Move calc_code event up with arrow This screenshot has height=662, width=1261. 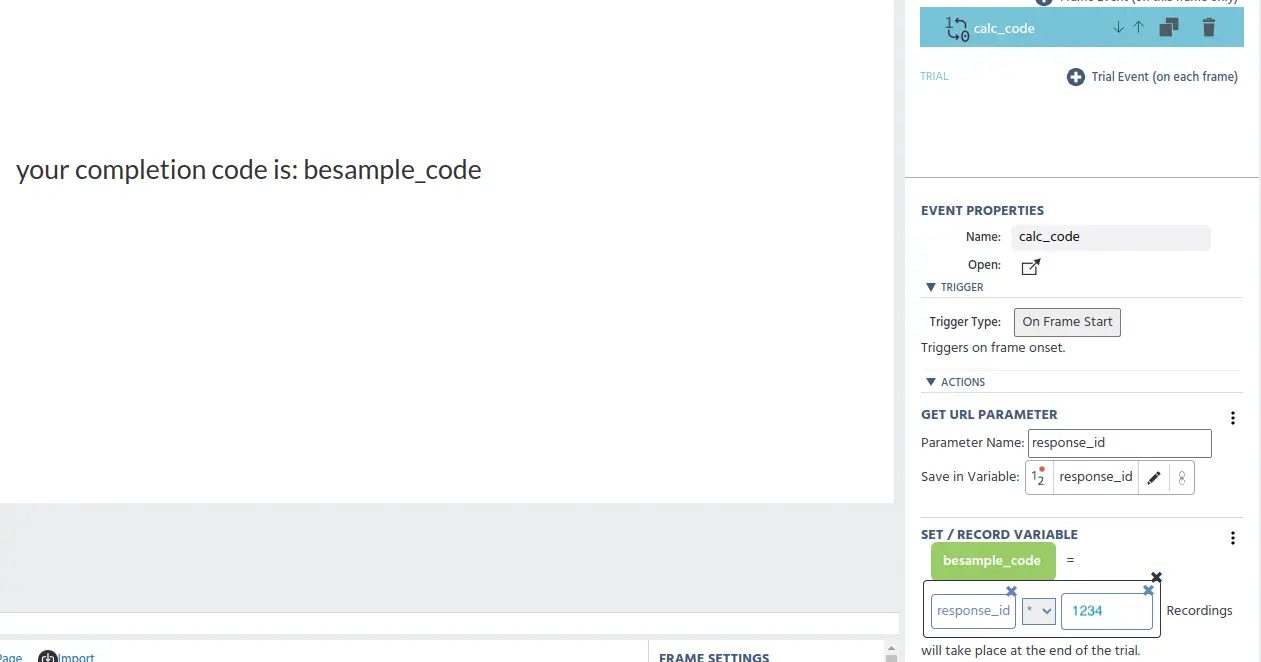point(1138,28)
